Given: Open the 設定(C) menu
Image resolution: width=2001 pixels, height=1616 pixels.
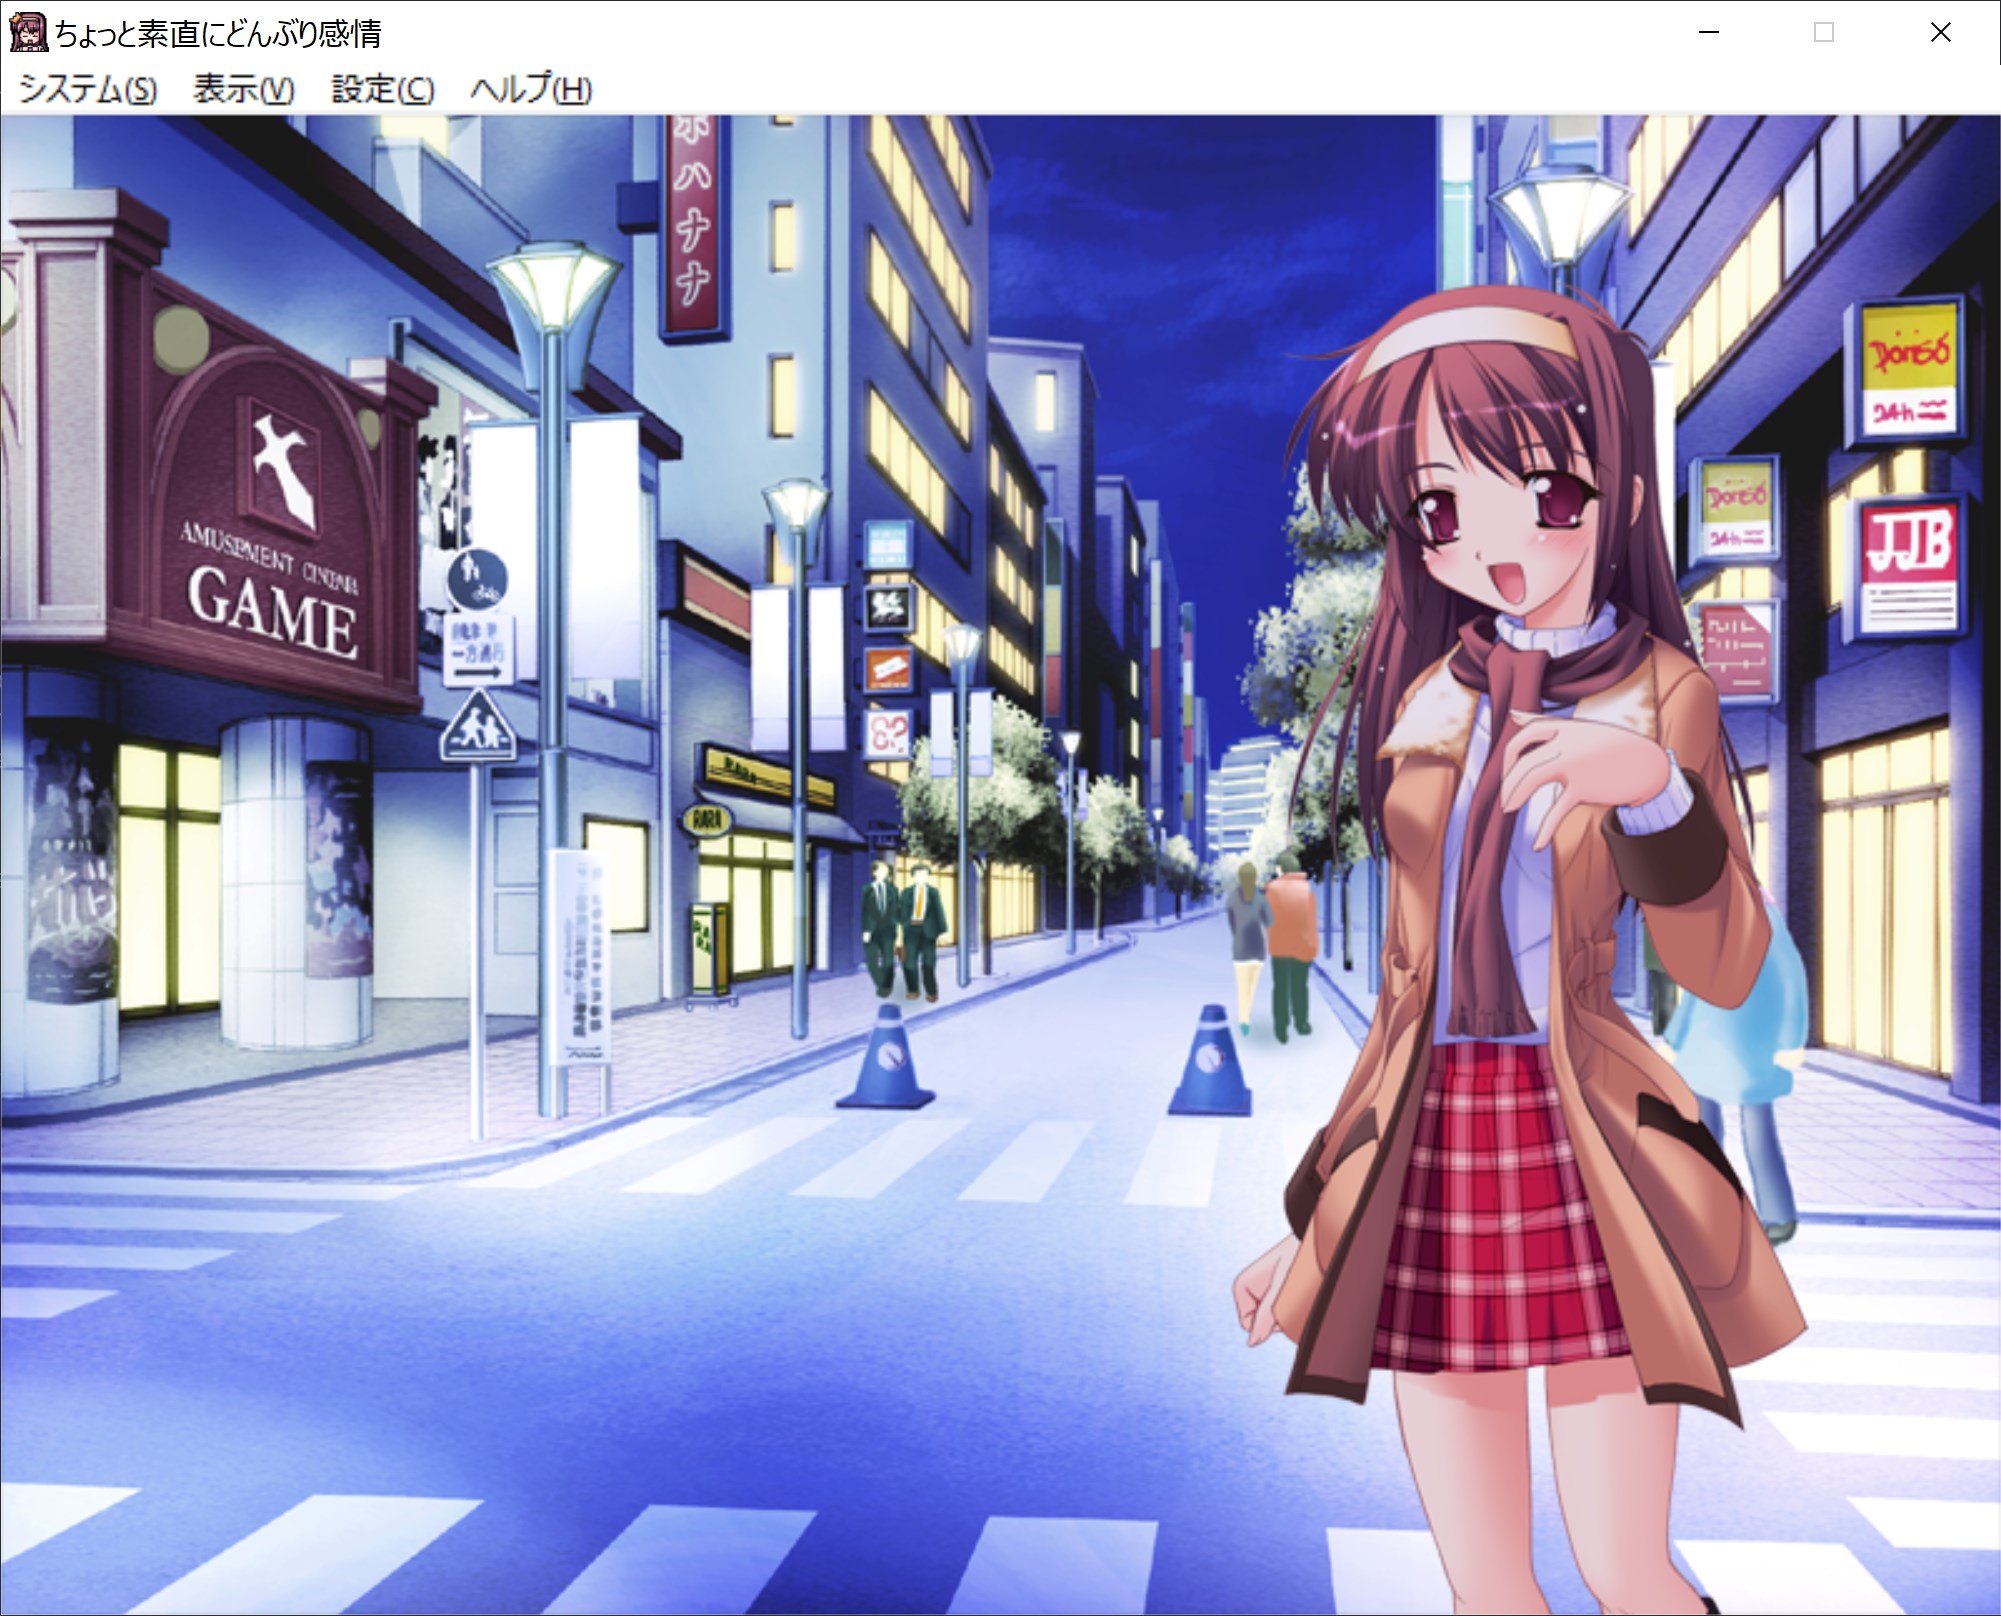Looking at the screenshot, I should (382, 90).
